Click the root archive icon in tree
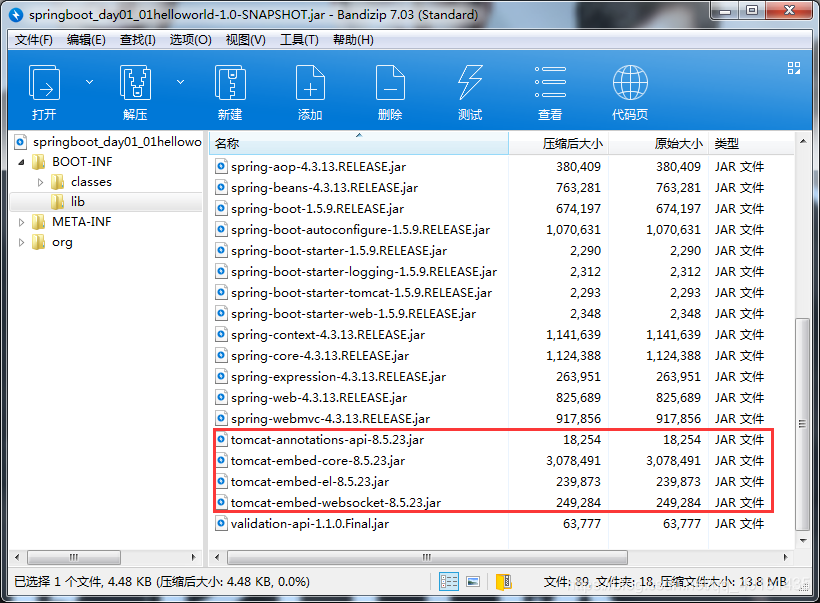 (20, 142)
